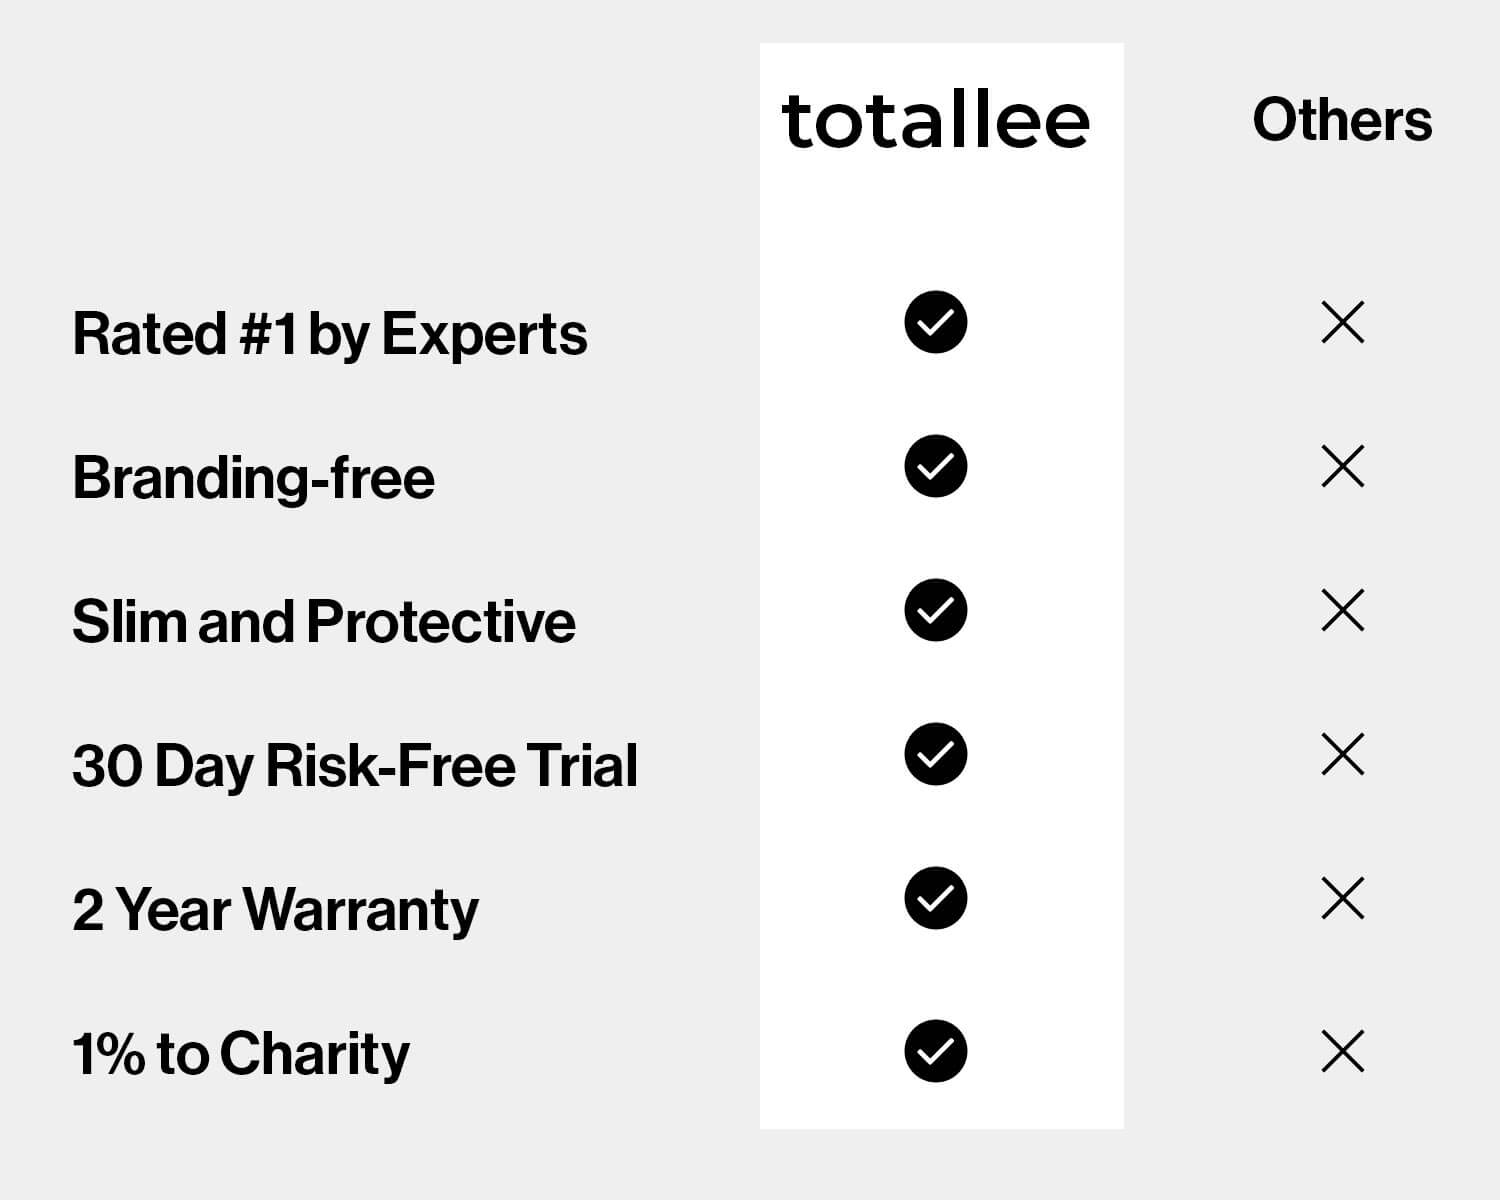Click the Others column heading
1500x1200 pixels.
point(1342,120)
